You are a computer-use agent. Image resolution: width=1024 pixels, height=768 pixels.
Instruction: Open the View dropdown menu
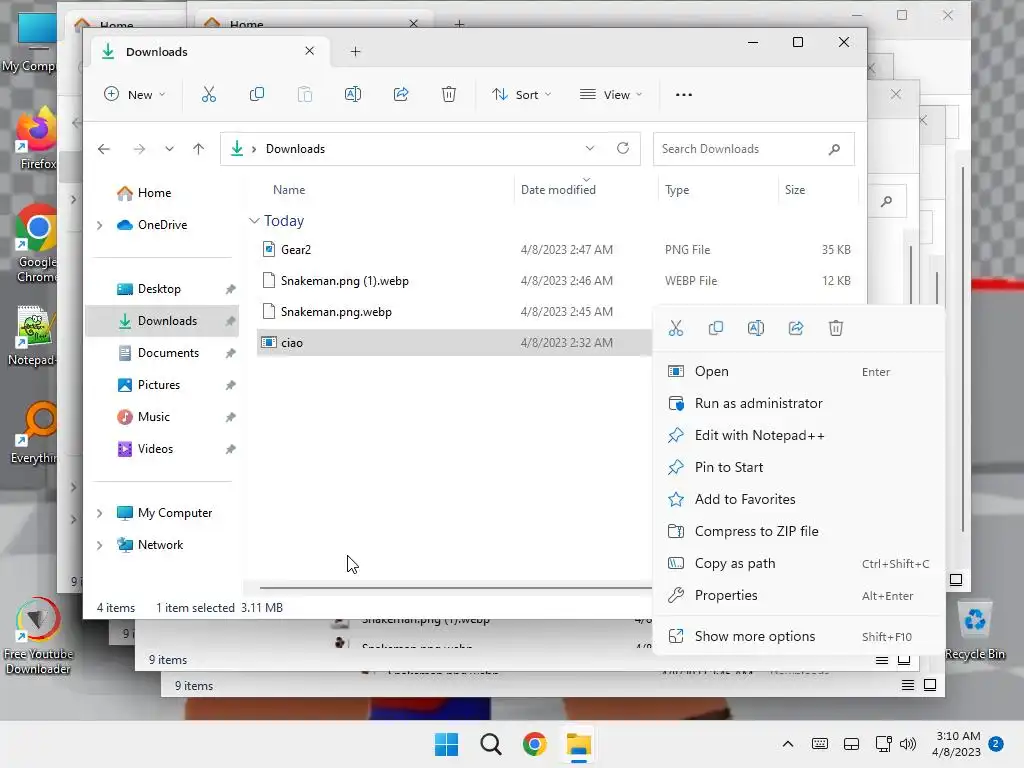click(611, 95)
